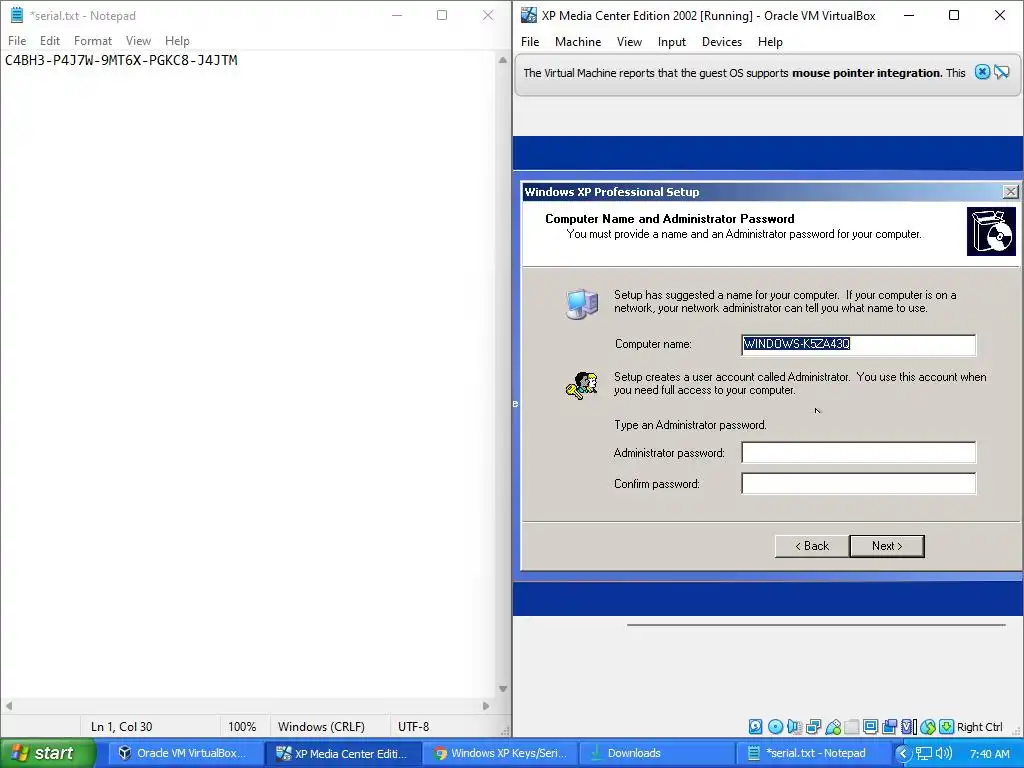Open Notepad File menu

pyautogui.click(x=17, y=40)
